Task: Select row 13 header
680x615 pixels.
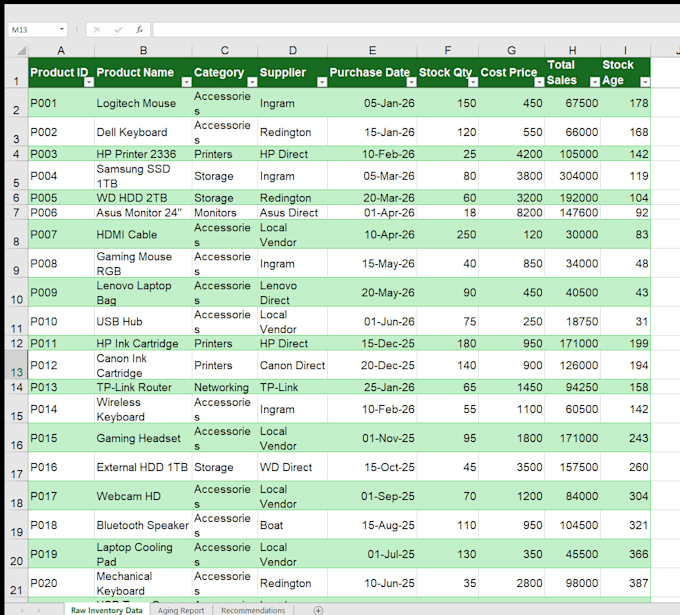Action: click(x=16, y=365)
